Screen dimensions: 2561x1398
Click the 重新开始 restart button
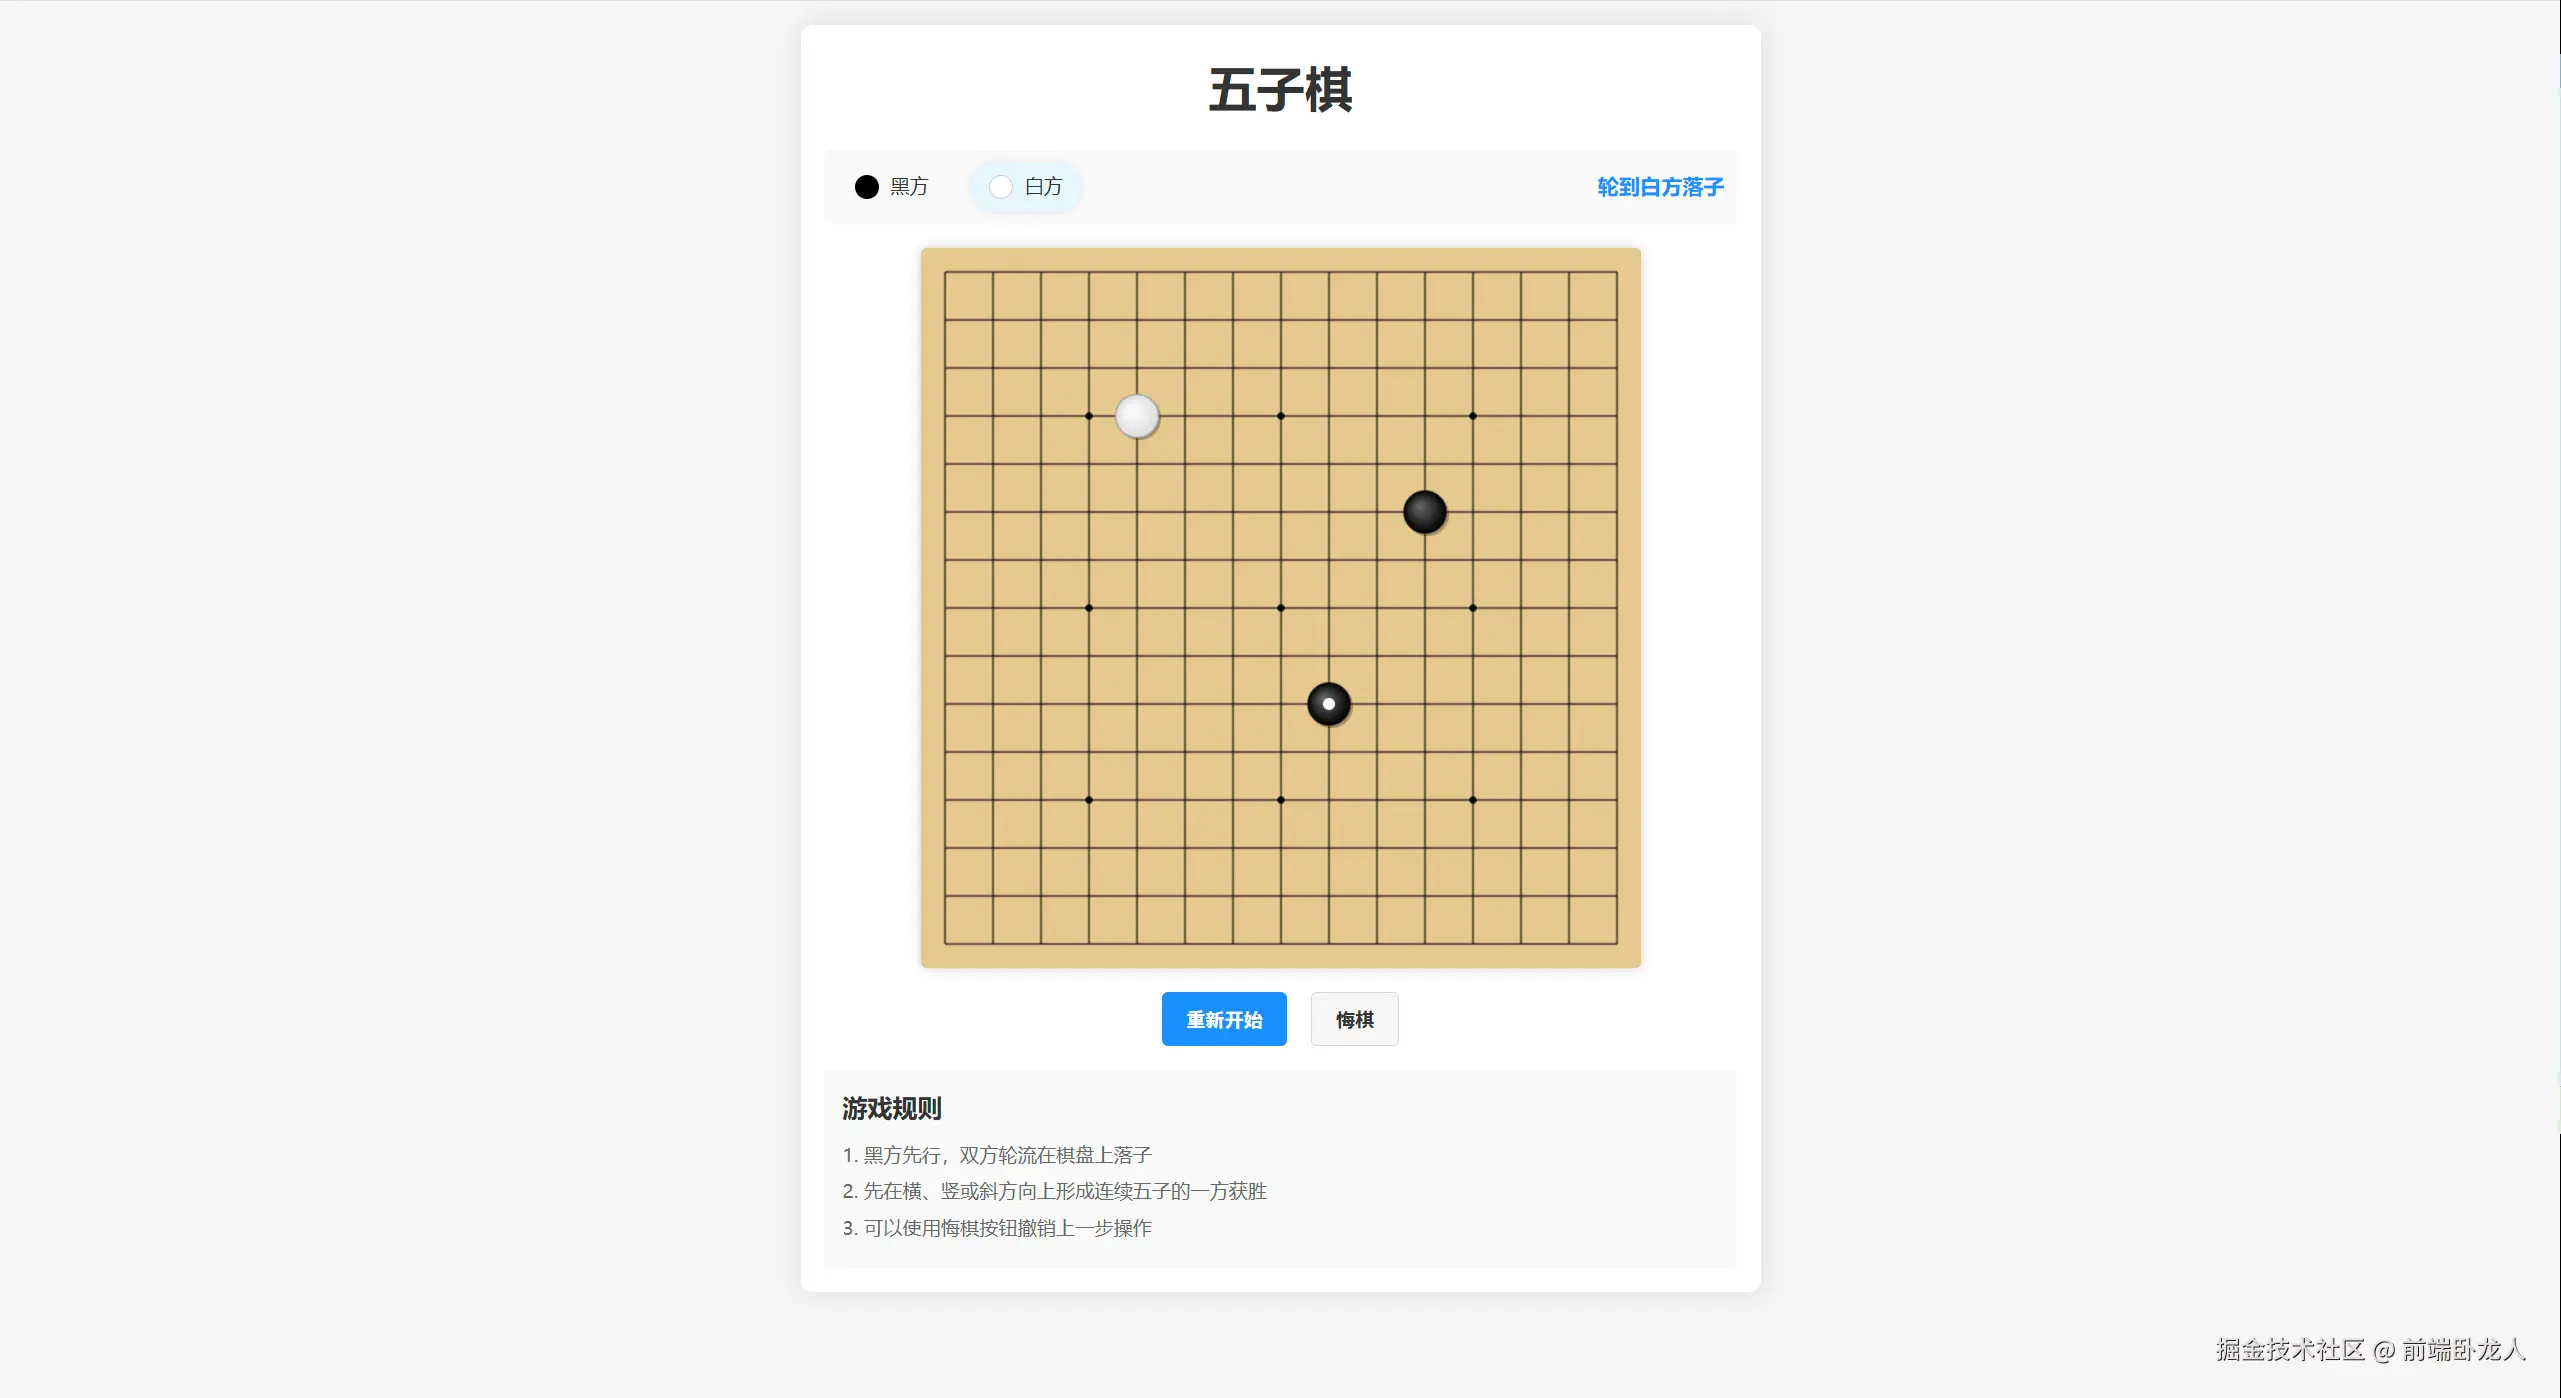(x=1224, y=1019)
